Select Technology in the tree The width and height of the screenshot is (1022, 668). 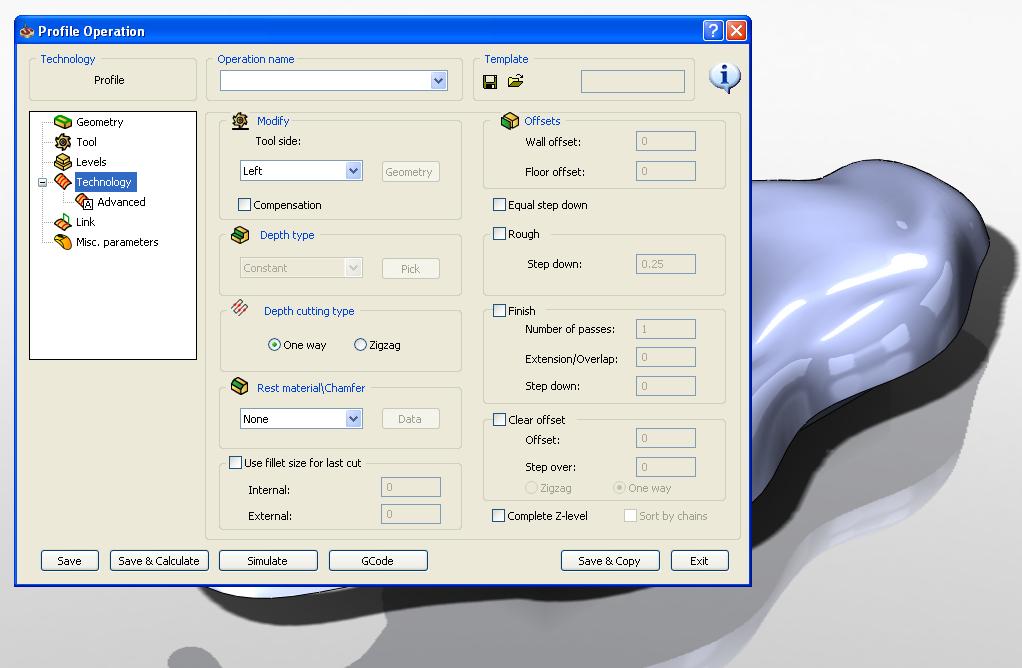(x=104, y=182)
